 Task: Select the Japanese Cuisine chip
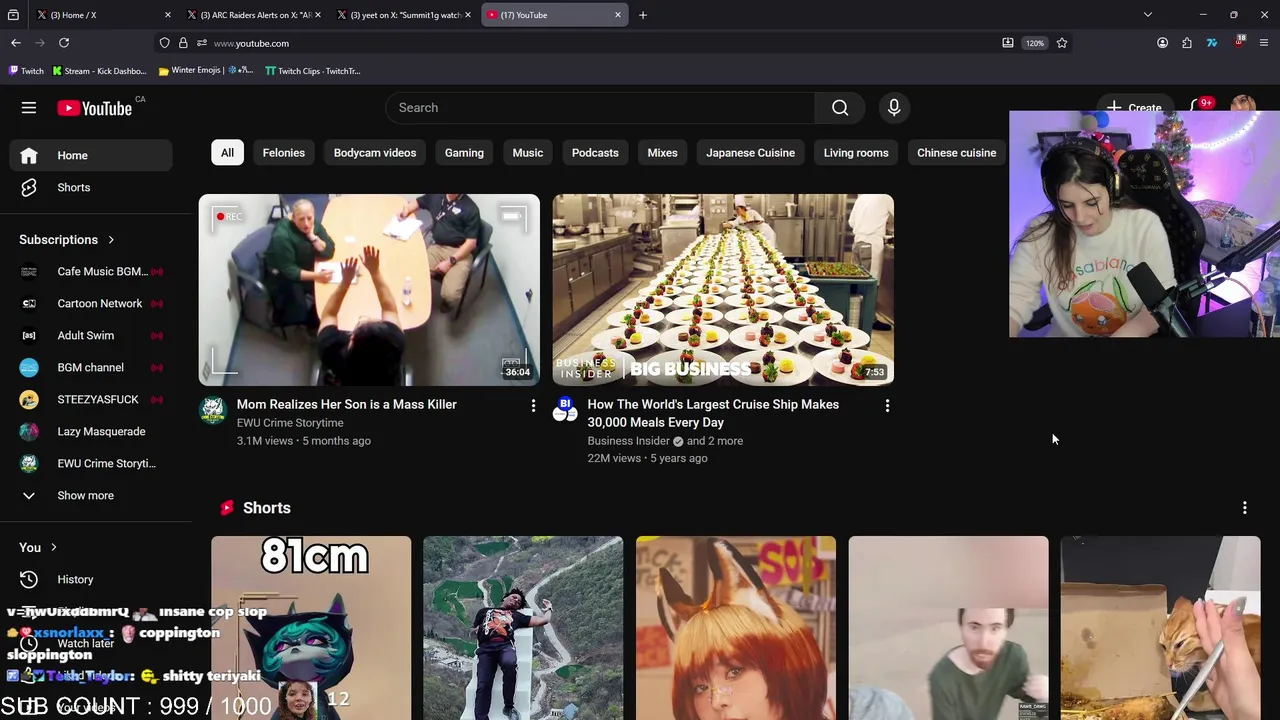[750, 153]
